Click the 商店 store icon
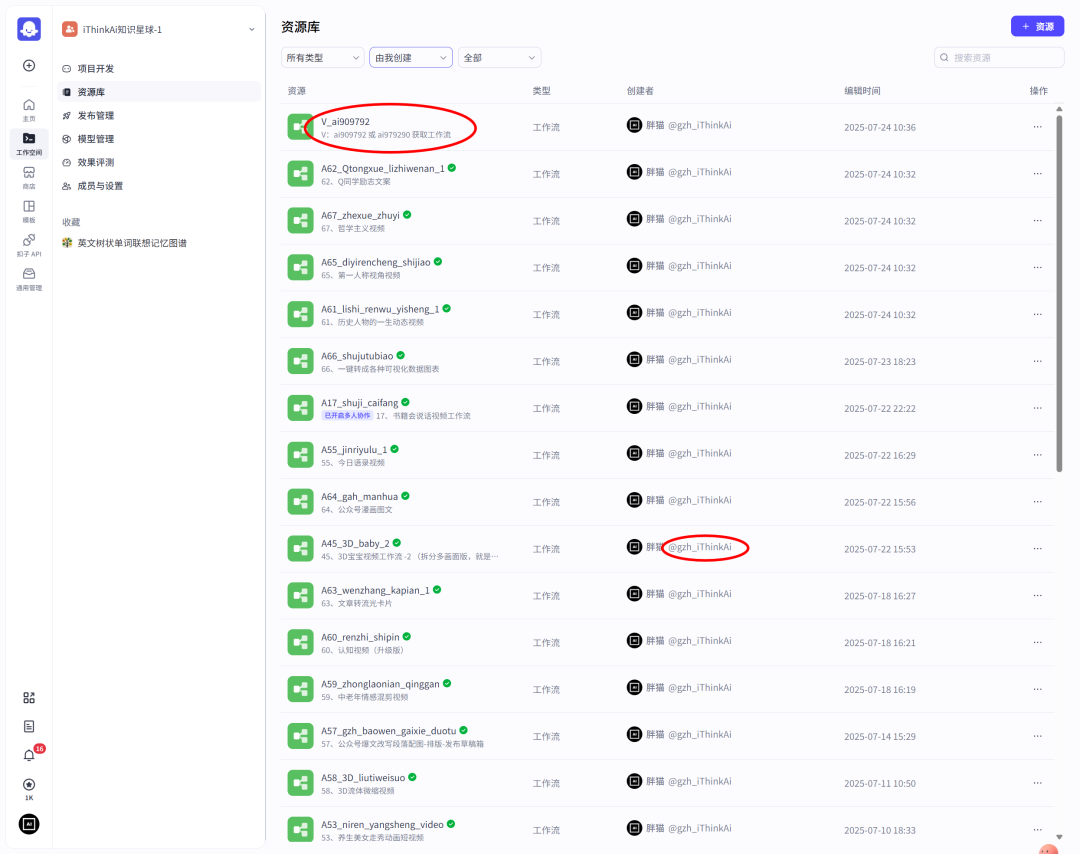 [29, 176]
